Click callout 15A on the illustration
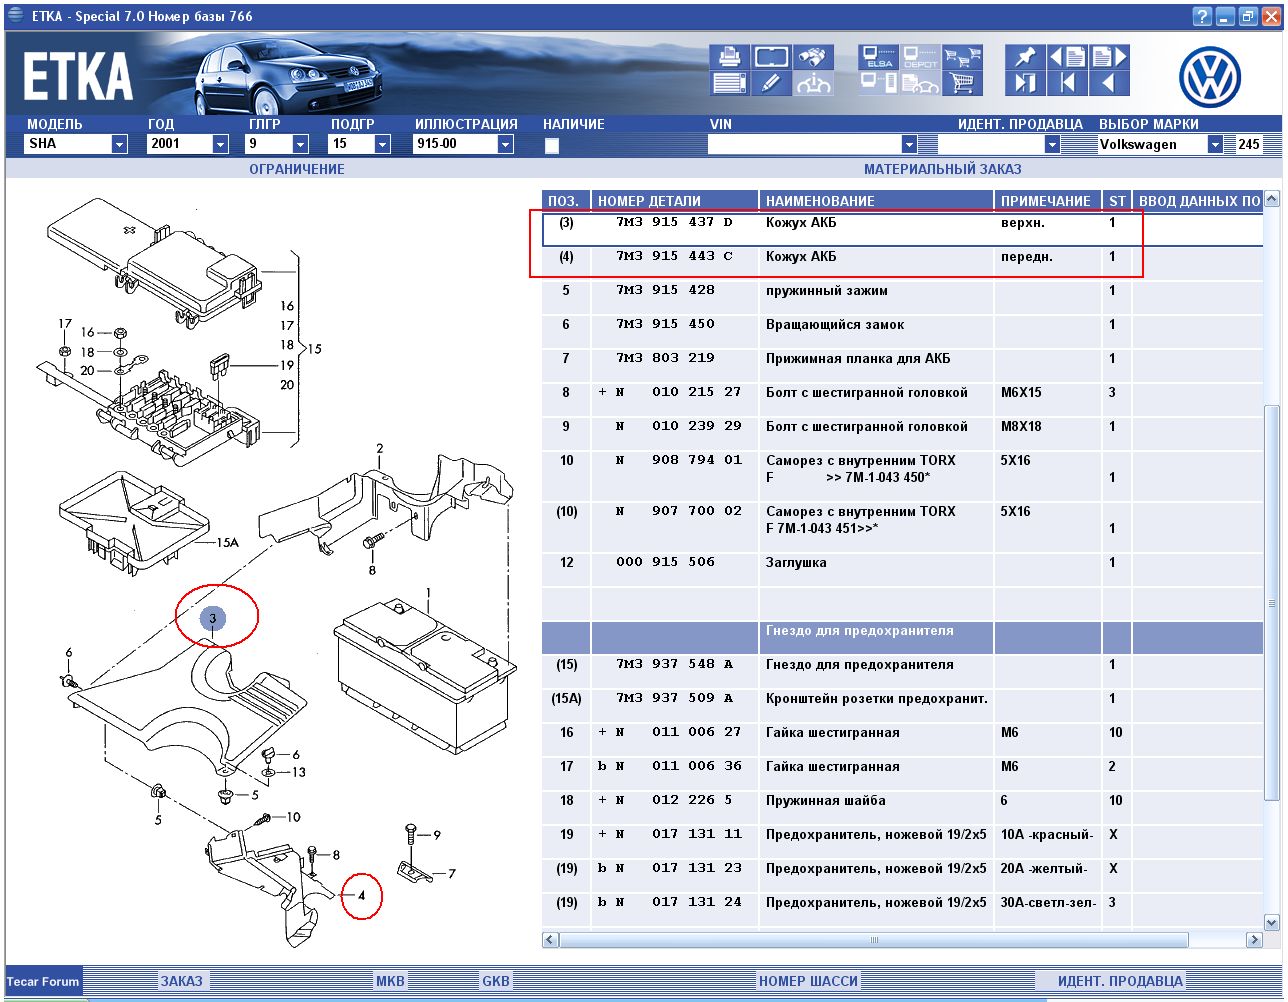This screenshot has height=1002, width=1288. (x=229, y=542)
